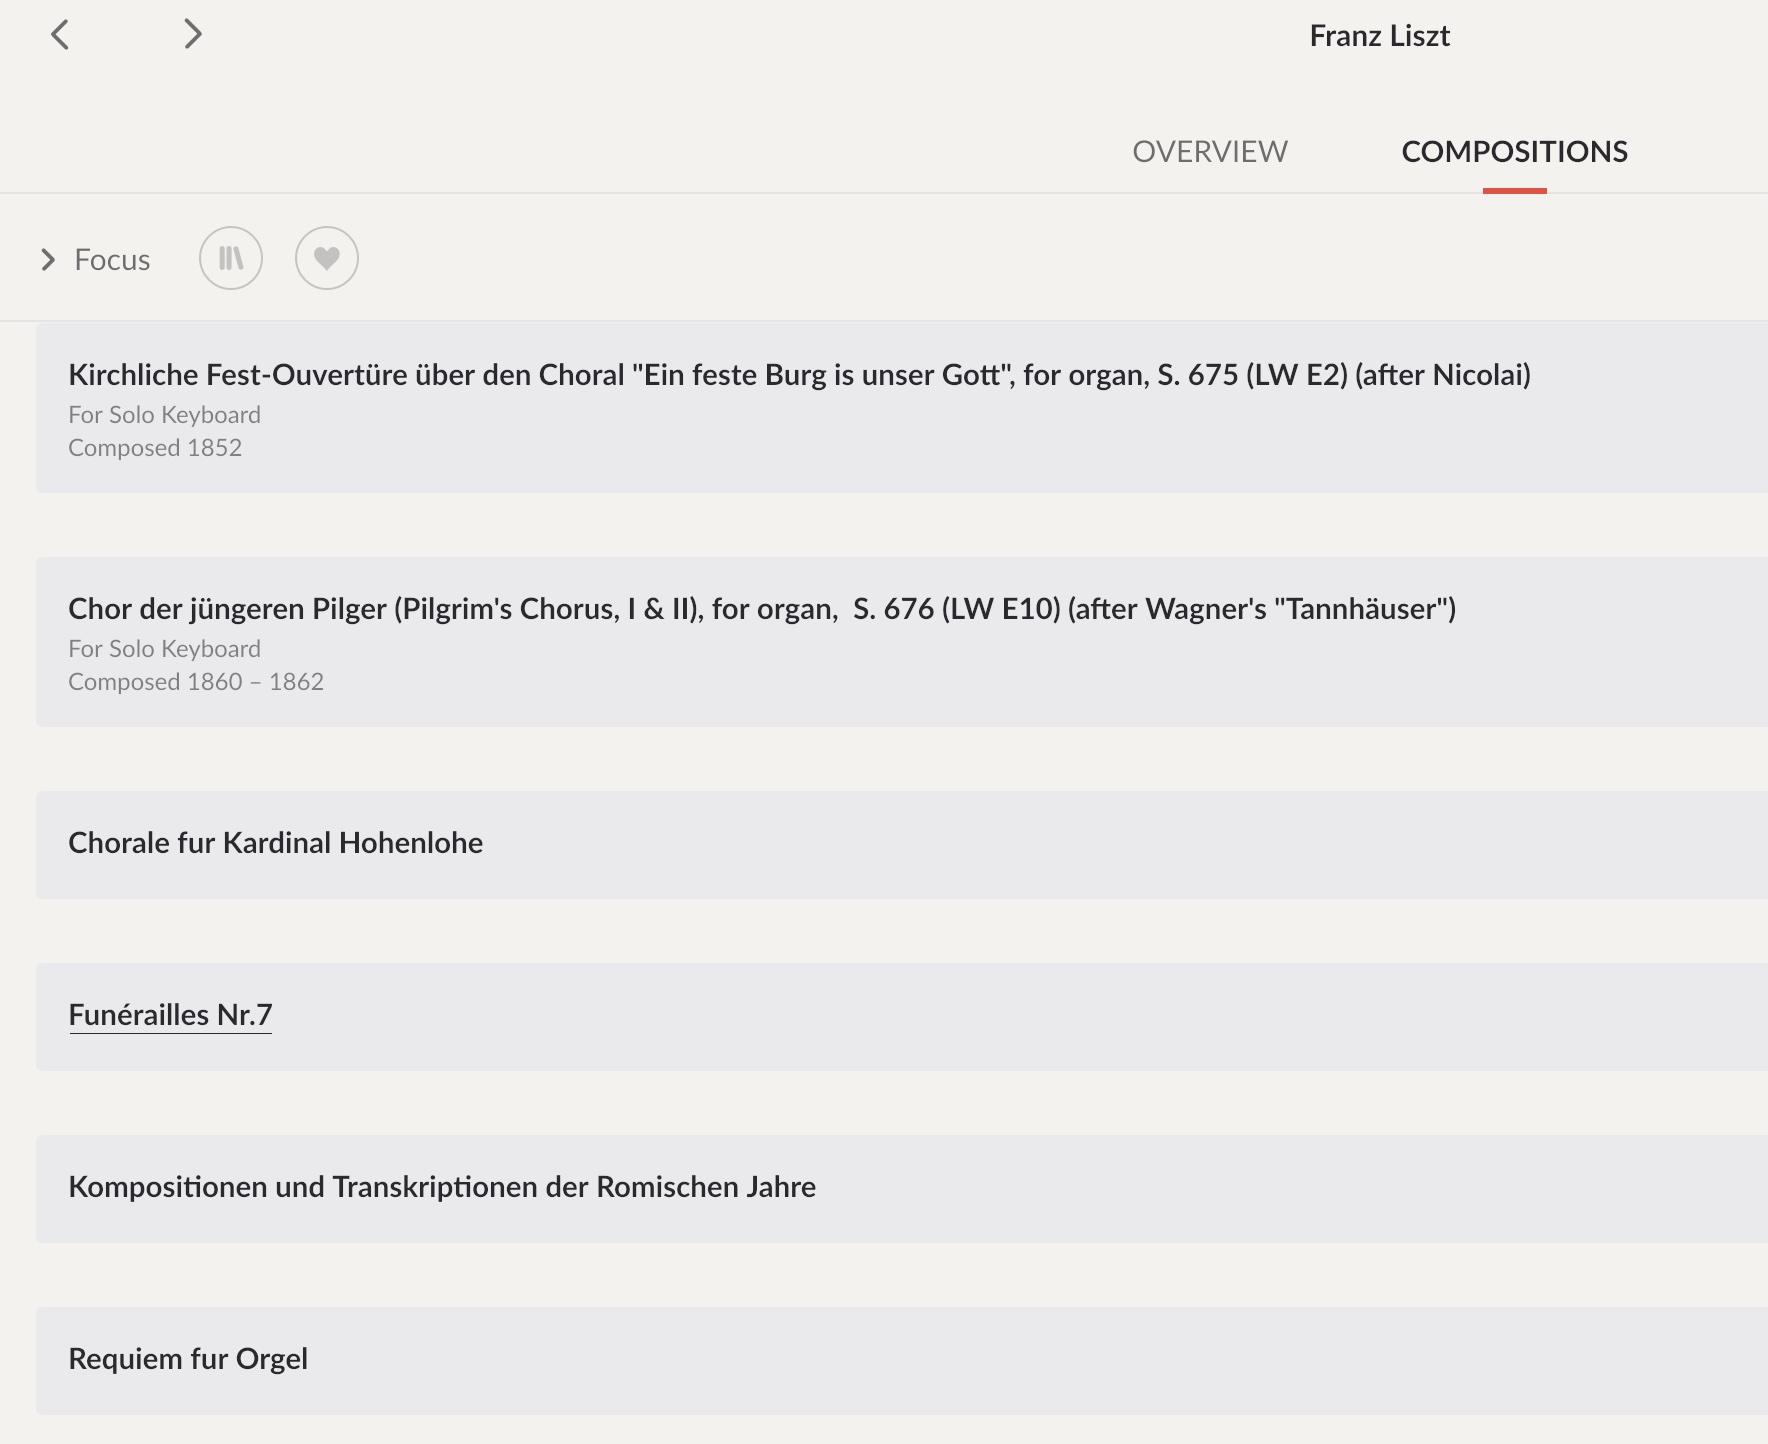
Task: Open Kompositionen und Transkriptionen der Romischen Jahre
Action: point(902,1189)
